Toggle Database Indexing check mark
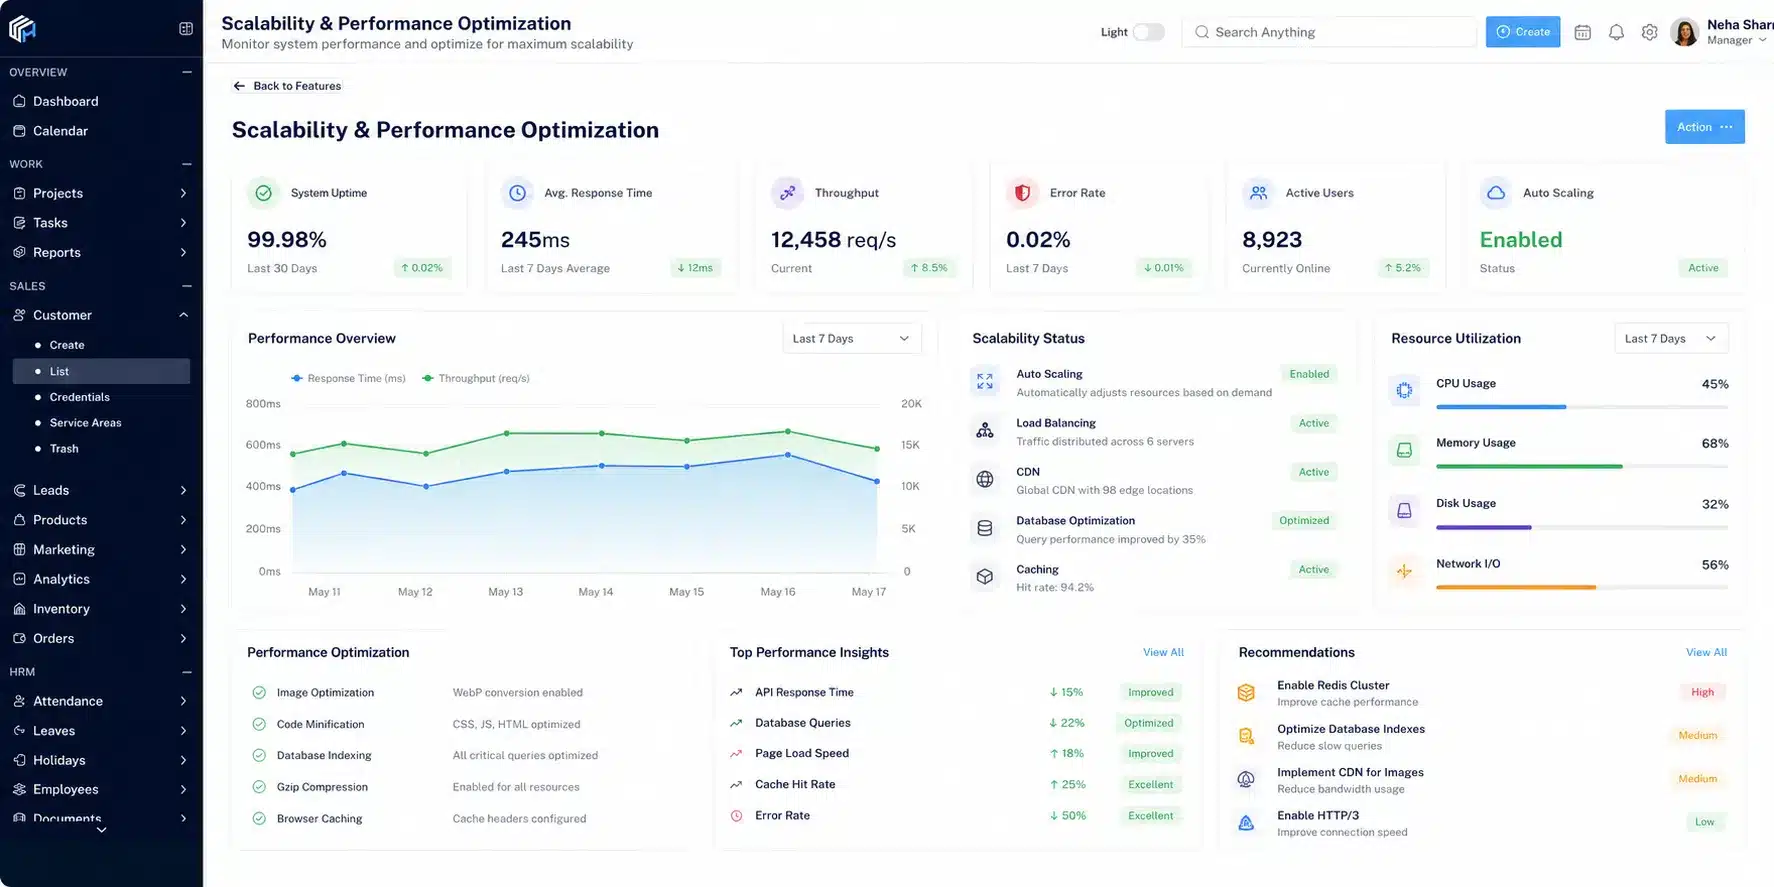The height and width of the screenshot is (887, 1774). click(259, 755)
